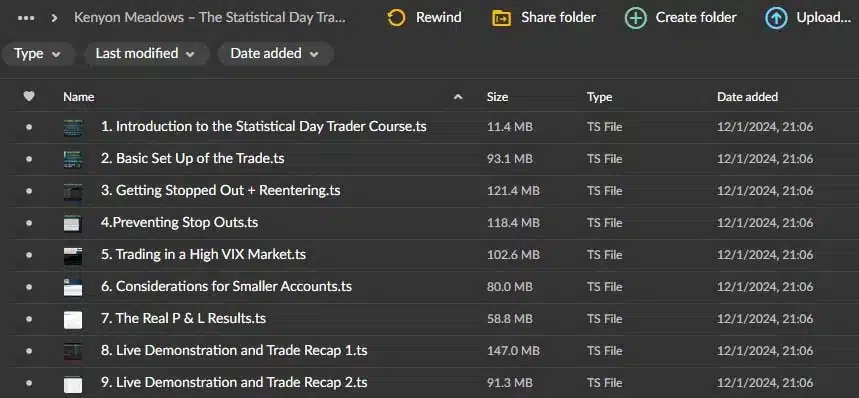Screen dimensions: 859x398
Task: Toggle the Name sort direction arrow
Action: tap(458, 97)
